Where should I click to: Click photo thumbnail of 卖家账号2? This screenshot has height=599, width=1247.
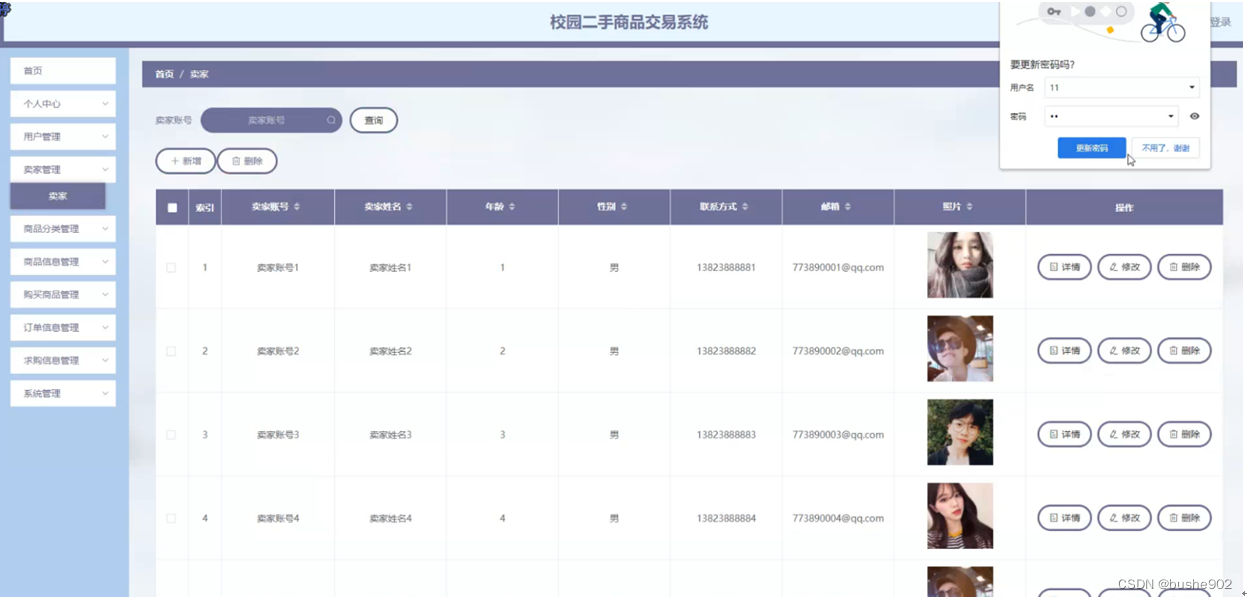click(x=960, y=348)
